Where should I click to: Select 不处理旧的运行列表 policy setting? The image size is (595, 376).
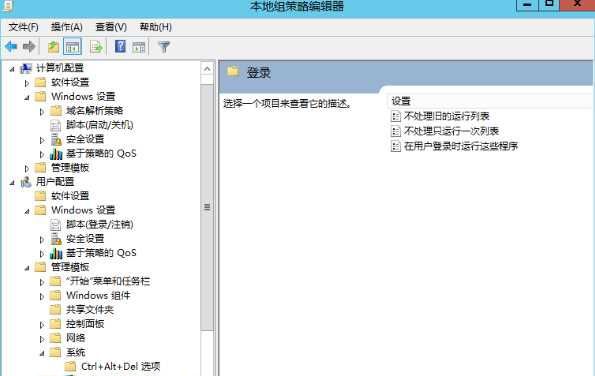point(447,116)
